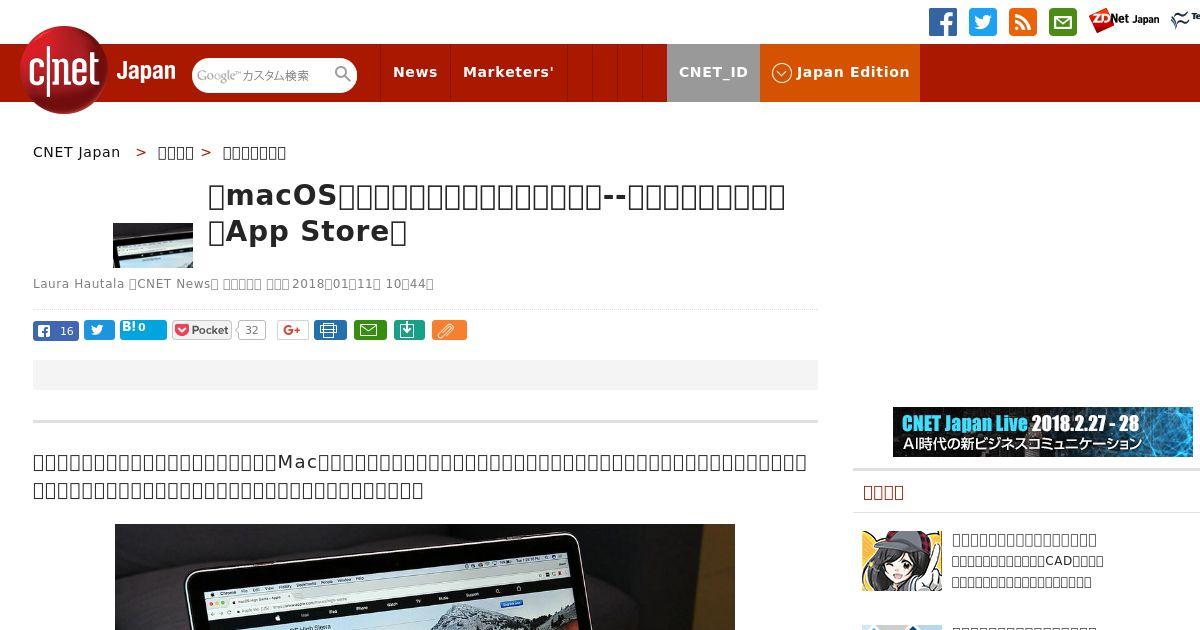Open the sidebar article mentioning CAD
The height and width of the screenshot is (630, 1200).
(x=1028, y=560)
